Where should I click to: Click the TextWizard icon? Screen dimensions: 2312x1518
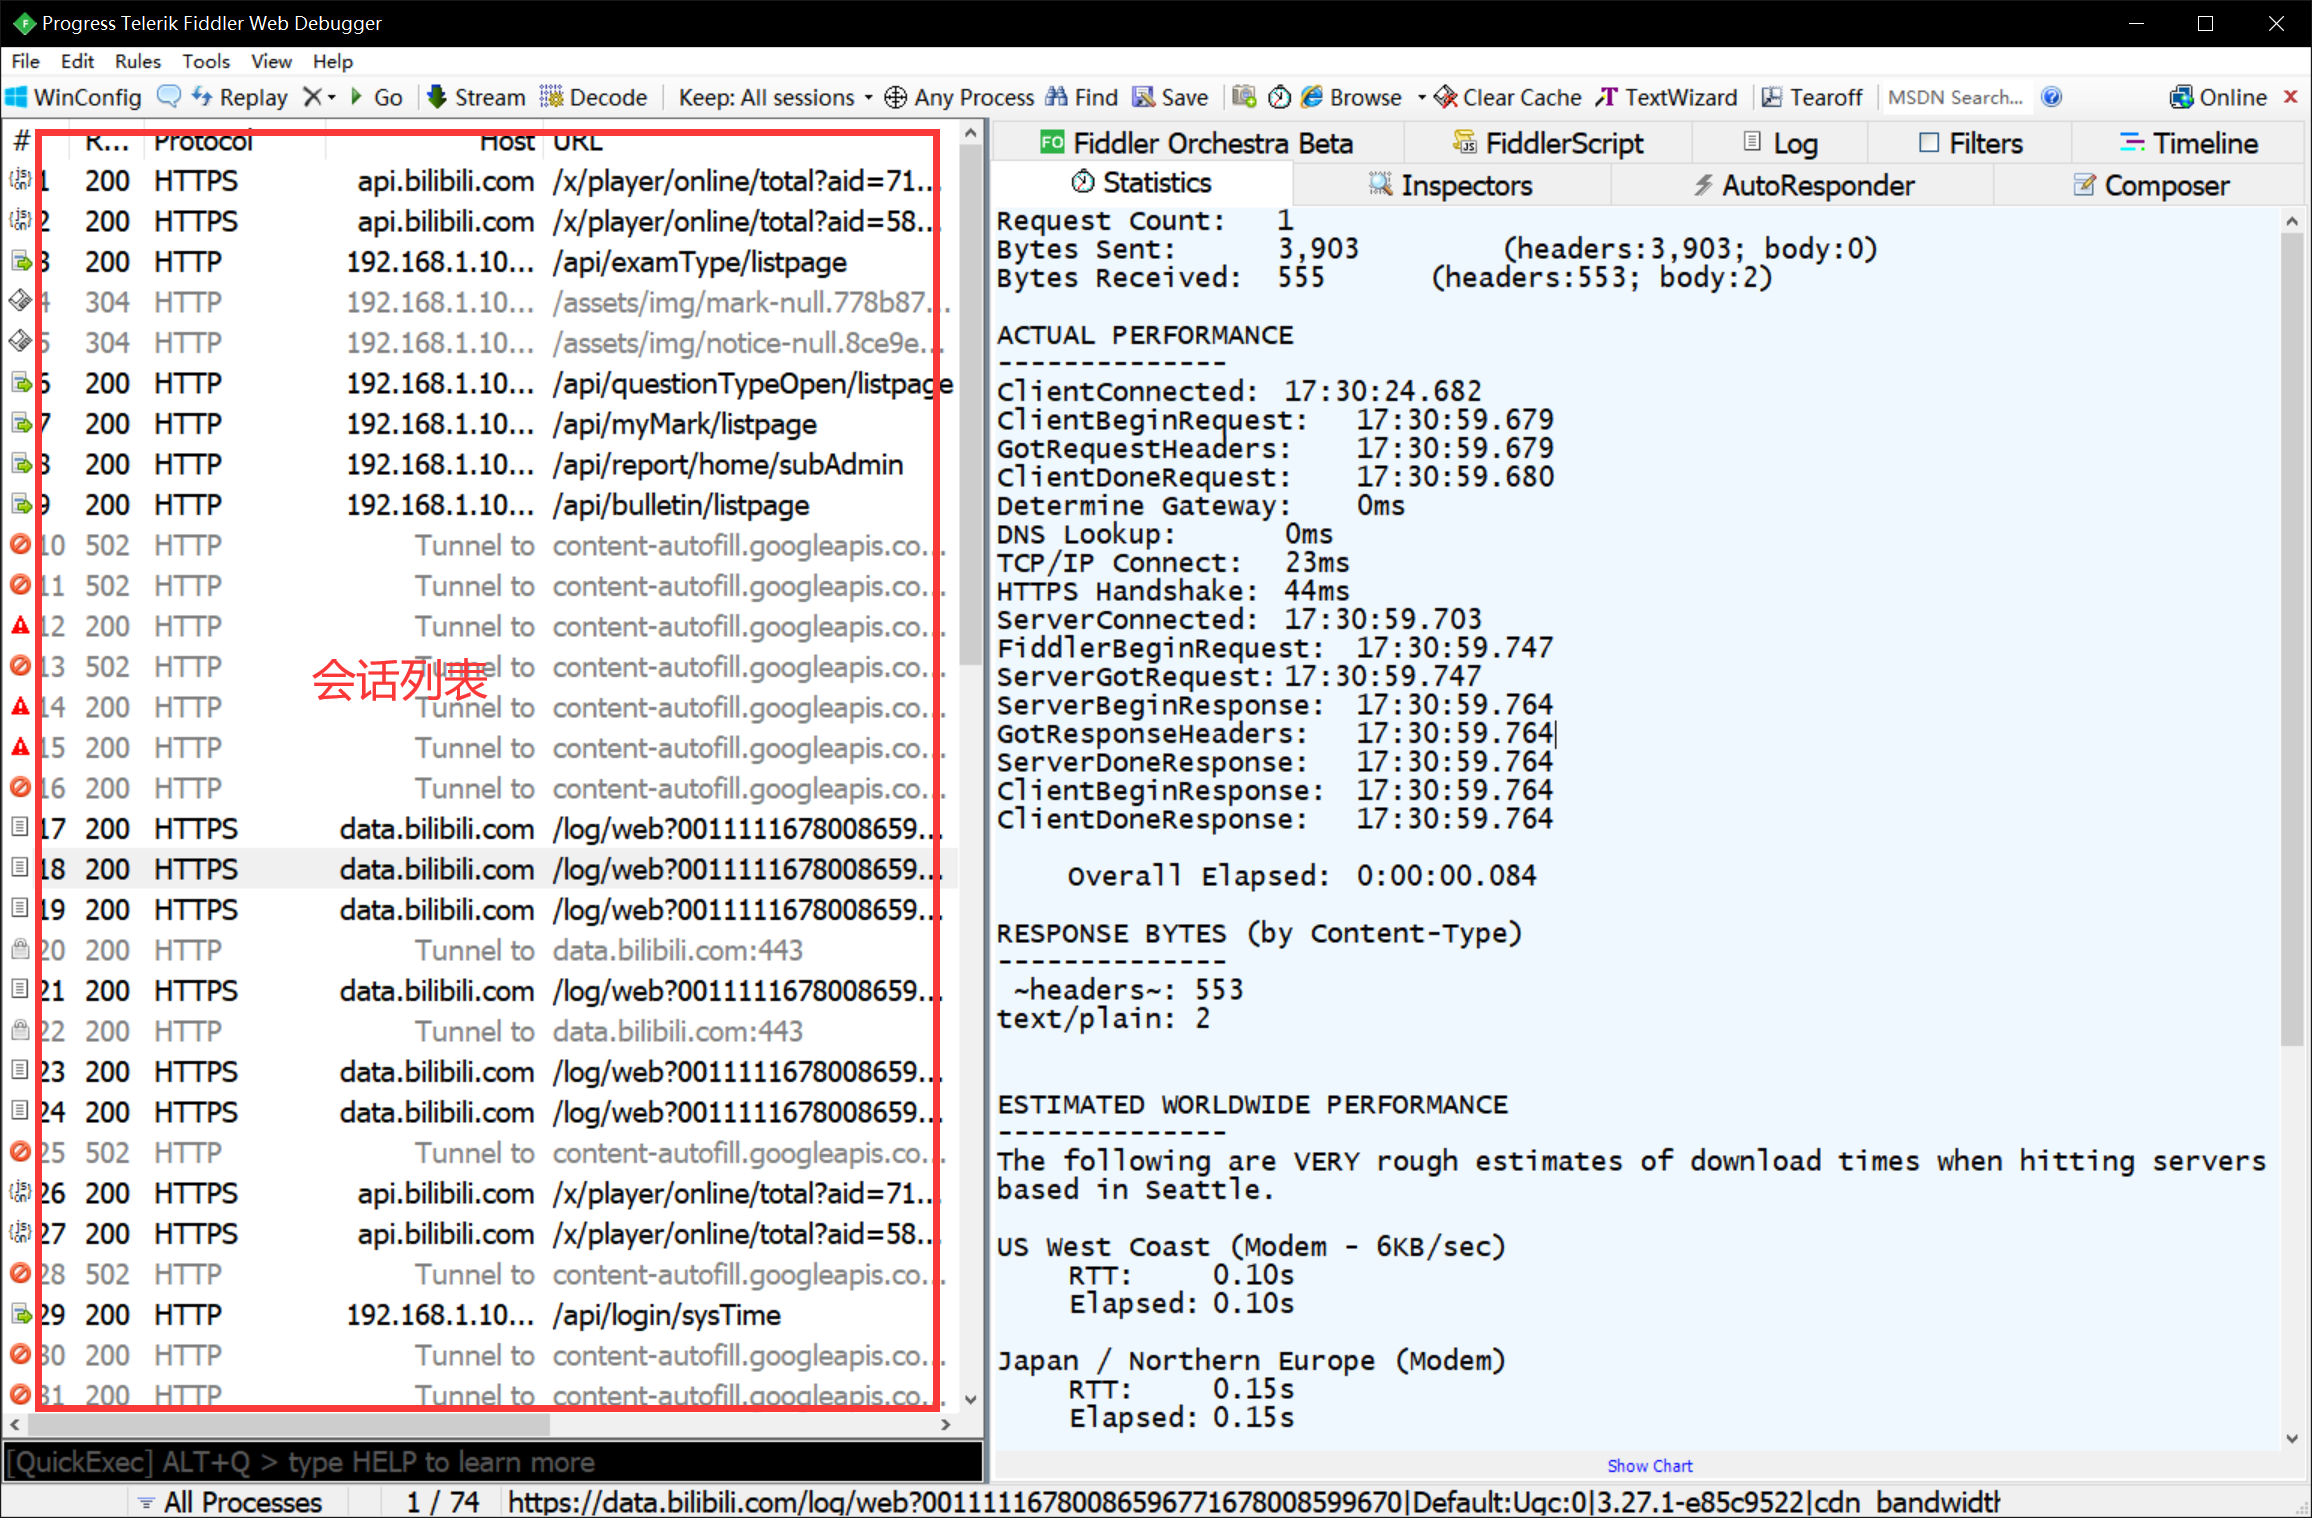pos(1606,97)
